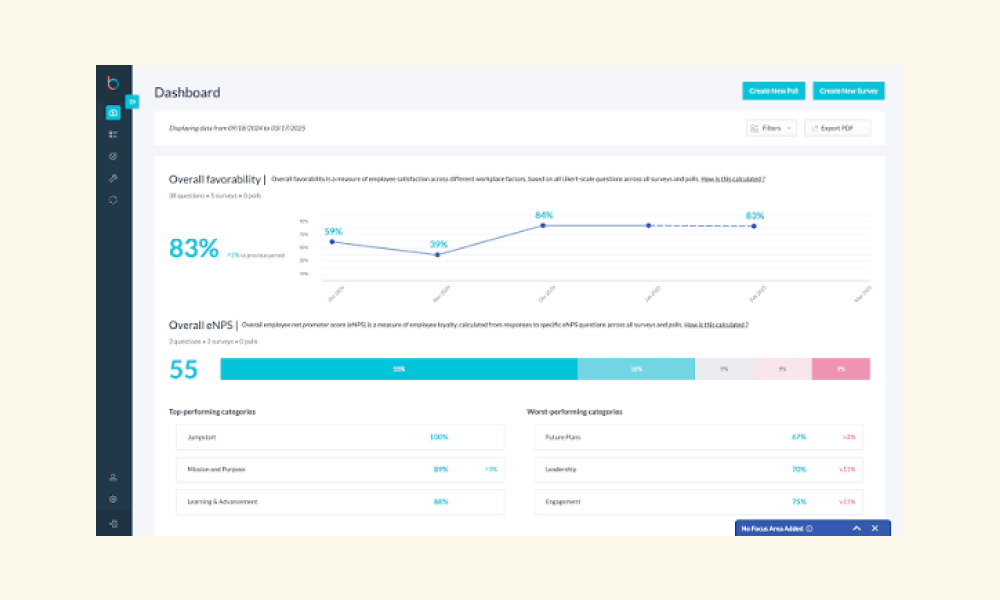Image resolution: width=1000 pixels, height=600 pixels.
Task: Click the Create New Survey button
Action: [848, 91]
